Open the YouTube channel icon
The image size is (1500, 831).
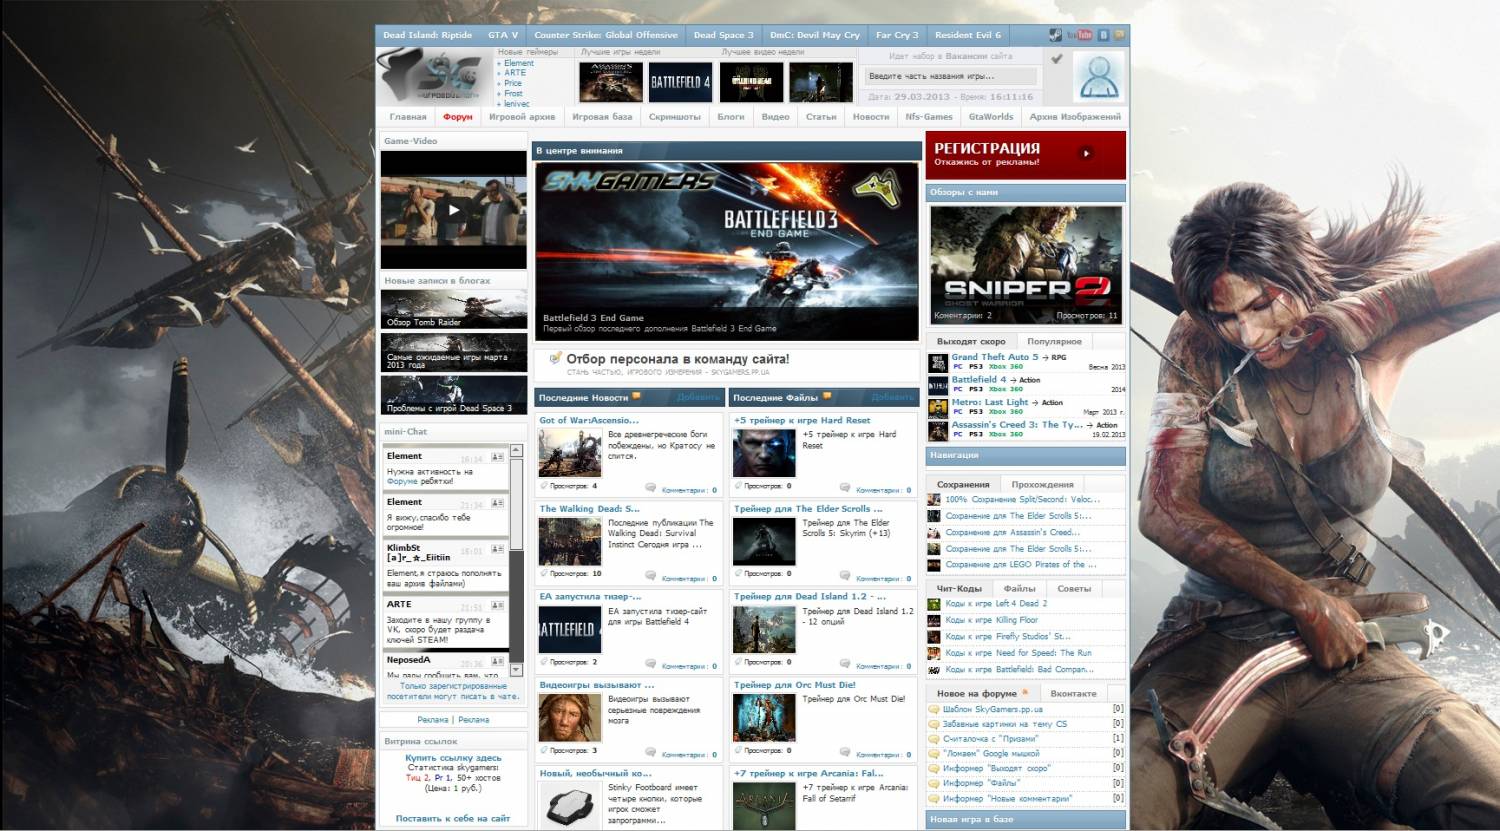pyautogui.click(x=1079, y=35)
